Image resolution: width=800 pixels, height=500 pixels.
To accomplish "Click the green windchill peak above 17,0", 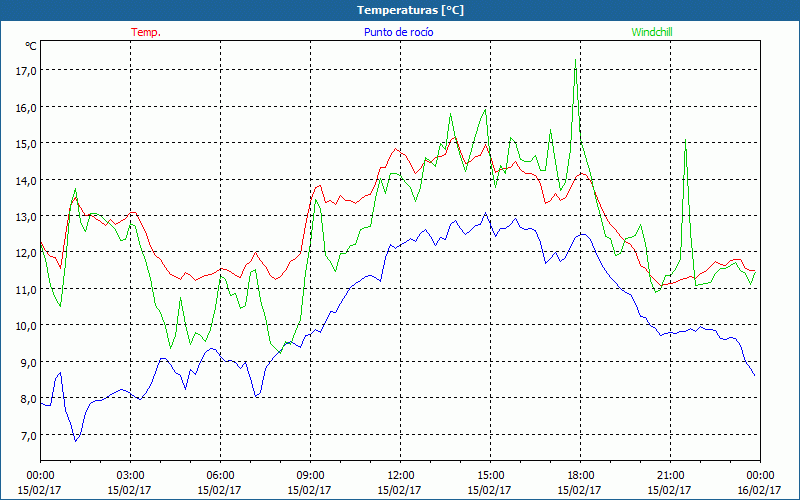I will 576,60.
